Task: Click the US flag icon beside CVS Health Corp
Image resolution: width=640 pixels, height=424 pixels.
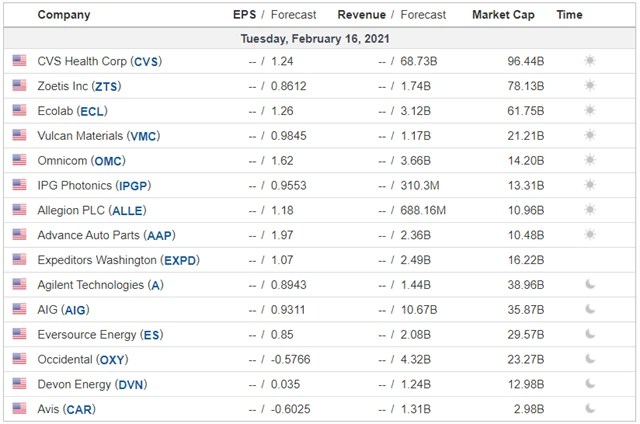Action: pos(19,61)
